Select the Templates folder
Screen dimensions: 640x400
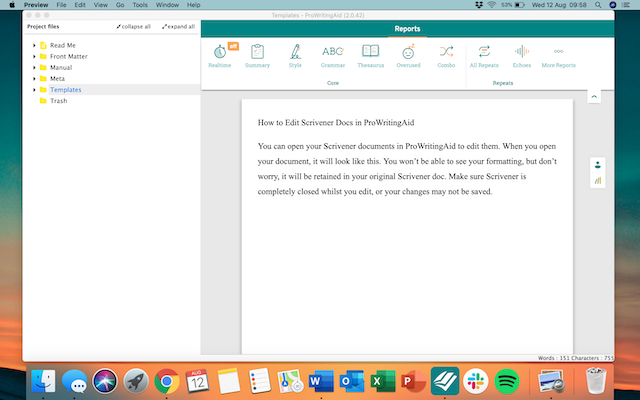[65, 89]
